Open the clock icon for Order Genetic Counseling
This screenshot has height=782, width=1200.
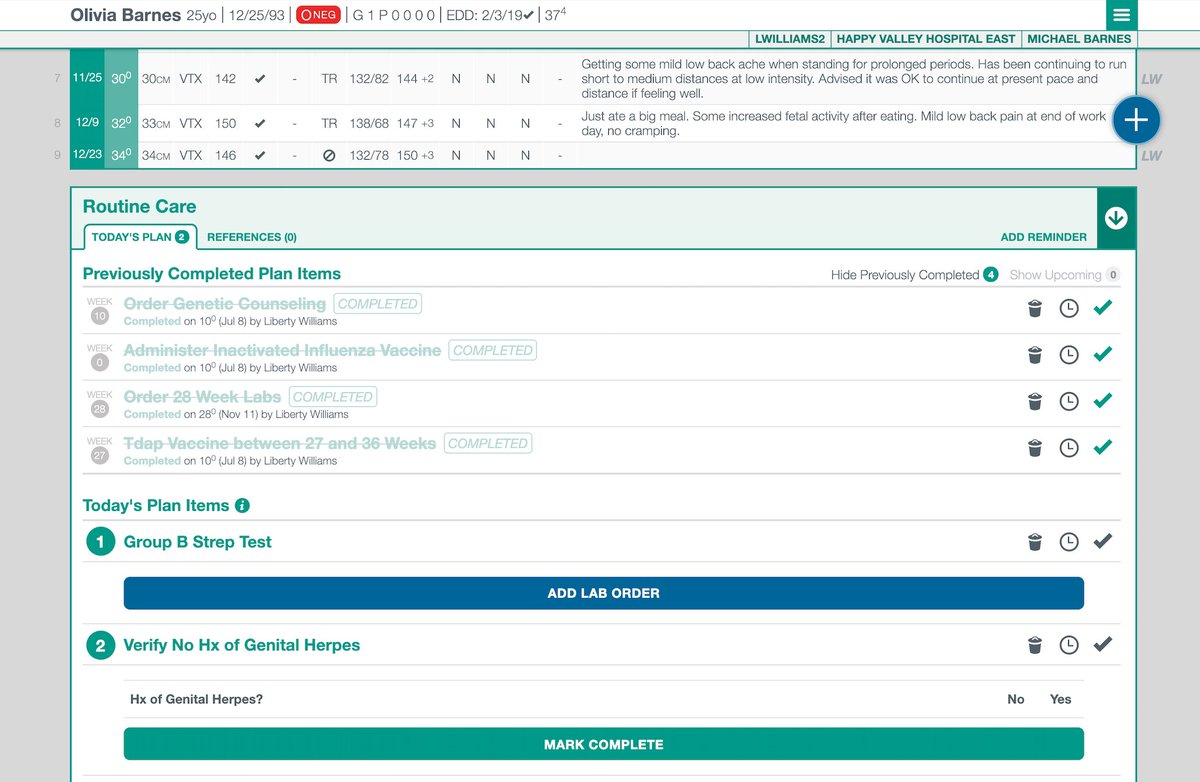click(x=1069, y=308)
